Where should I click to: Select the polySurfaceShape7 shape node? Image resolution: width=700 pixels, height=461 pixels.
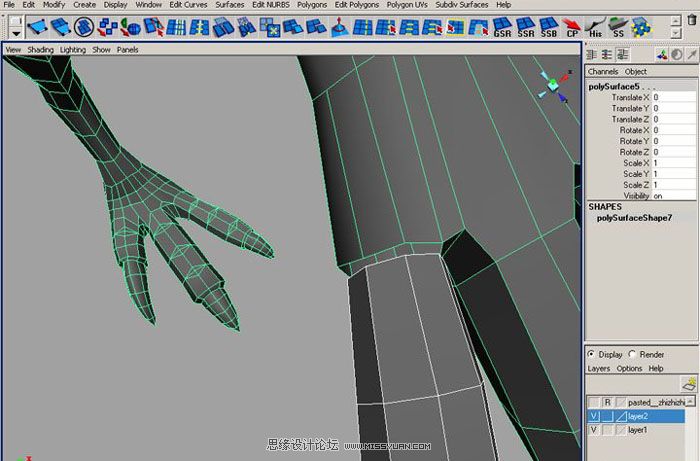point(634,217)
